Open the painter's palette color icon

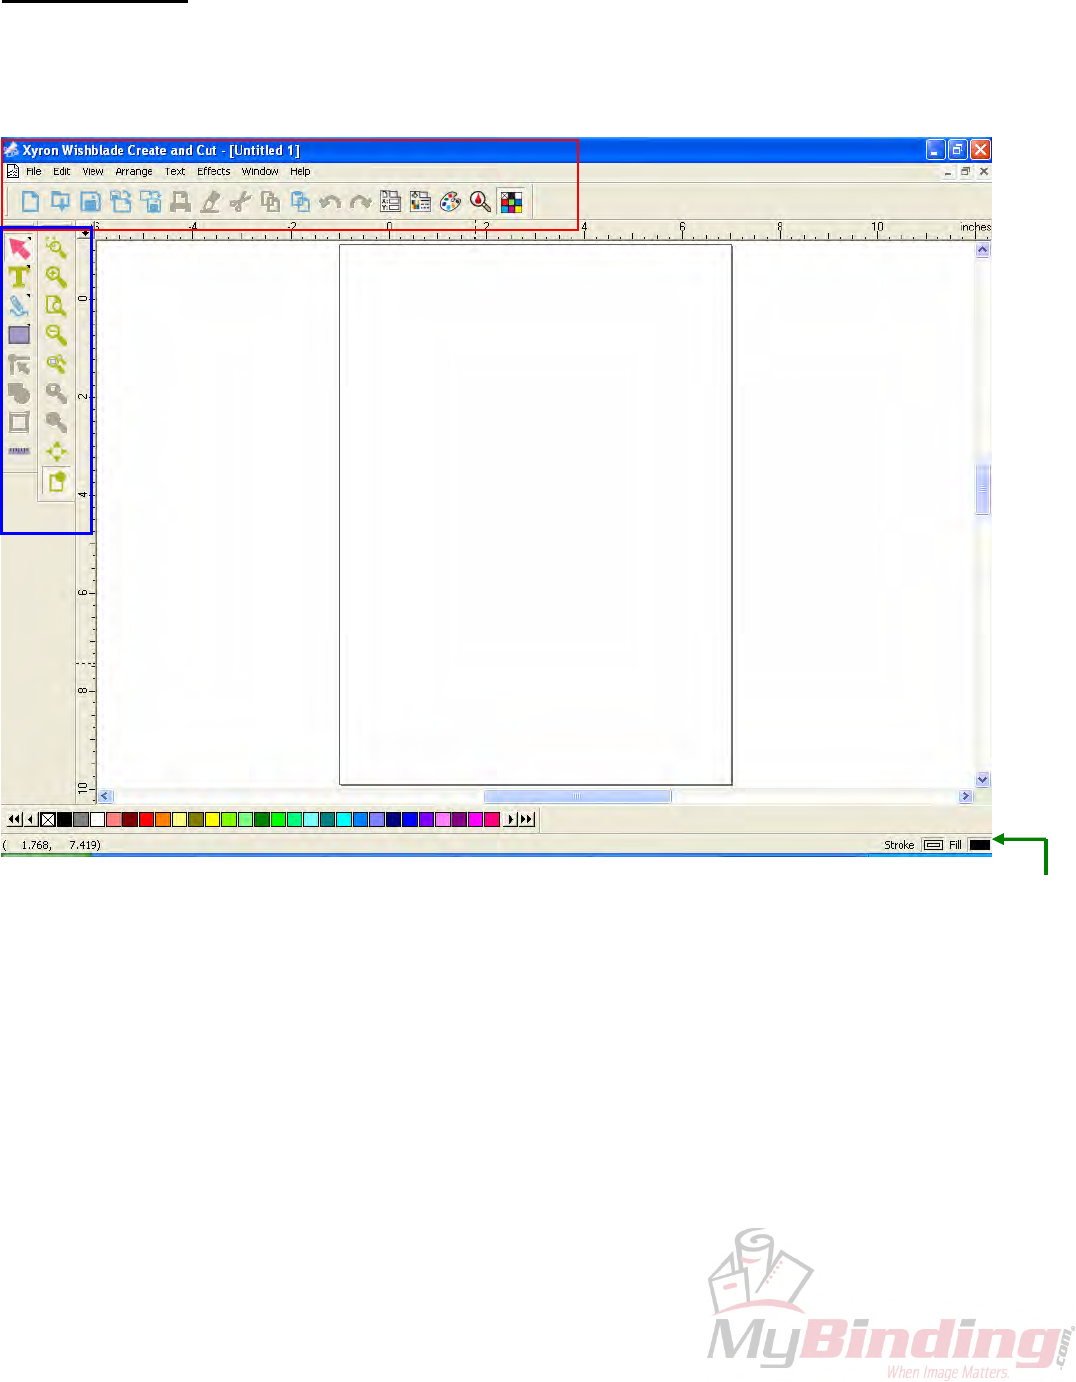pos(450,202)
